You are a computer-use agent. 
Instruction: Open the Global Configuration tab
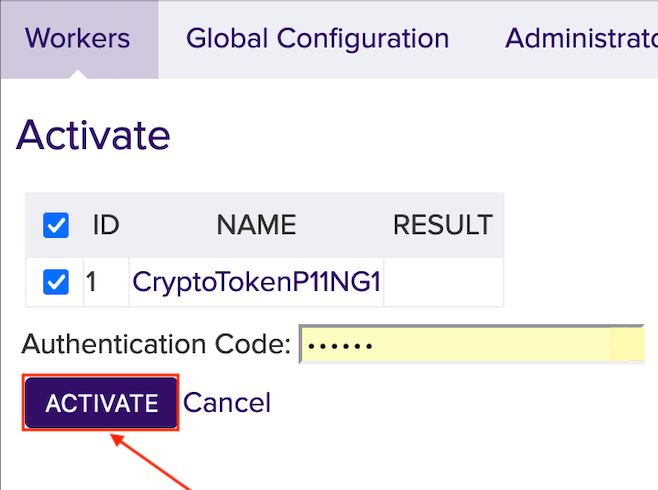coord(317,39)
